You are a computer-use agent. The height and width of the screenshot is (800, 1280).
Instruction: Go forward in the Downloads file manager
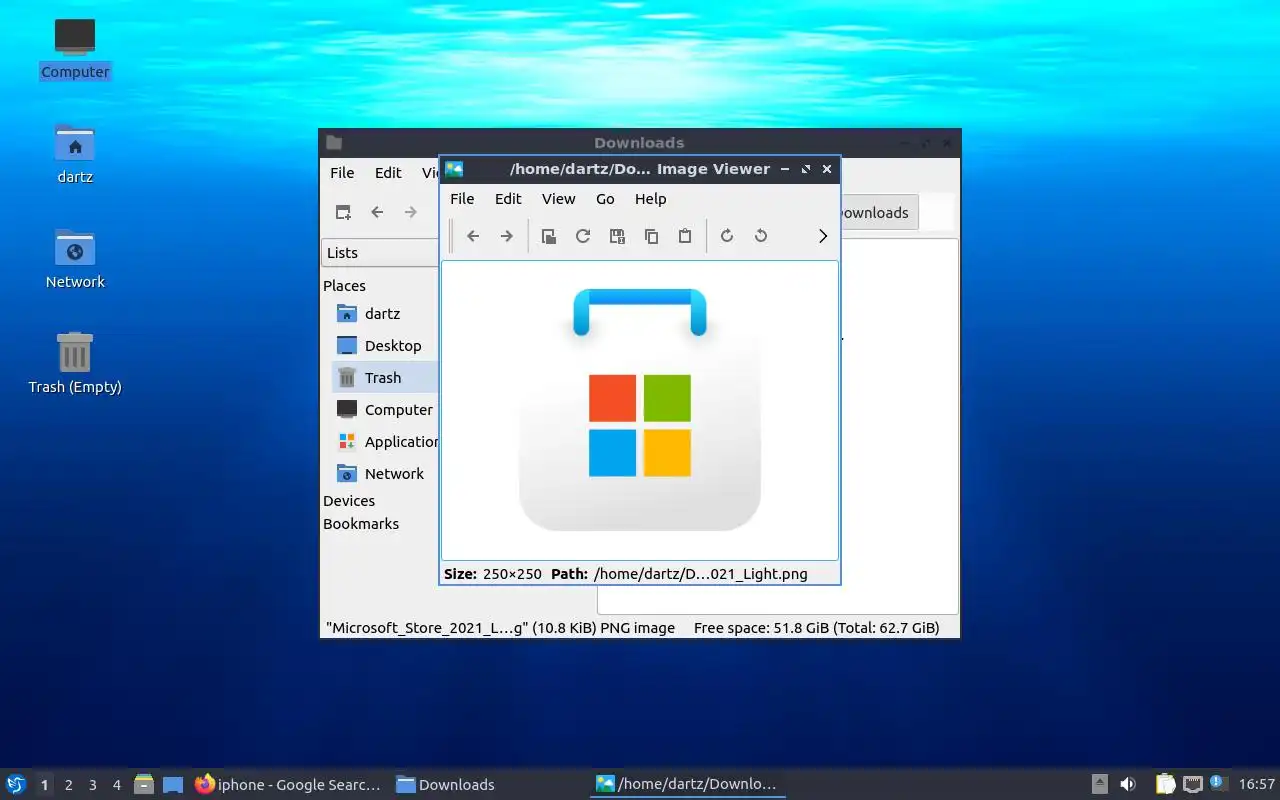tap(411, 212)
